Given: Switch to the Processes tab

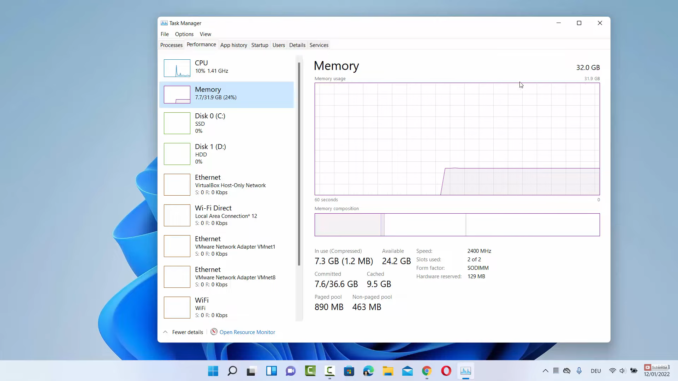Looking at the screenshot, I should (171, 45).
